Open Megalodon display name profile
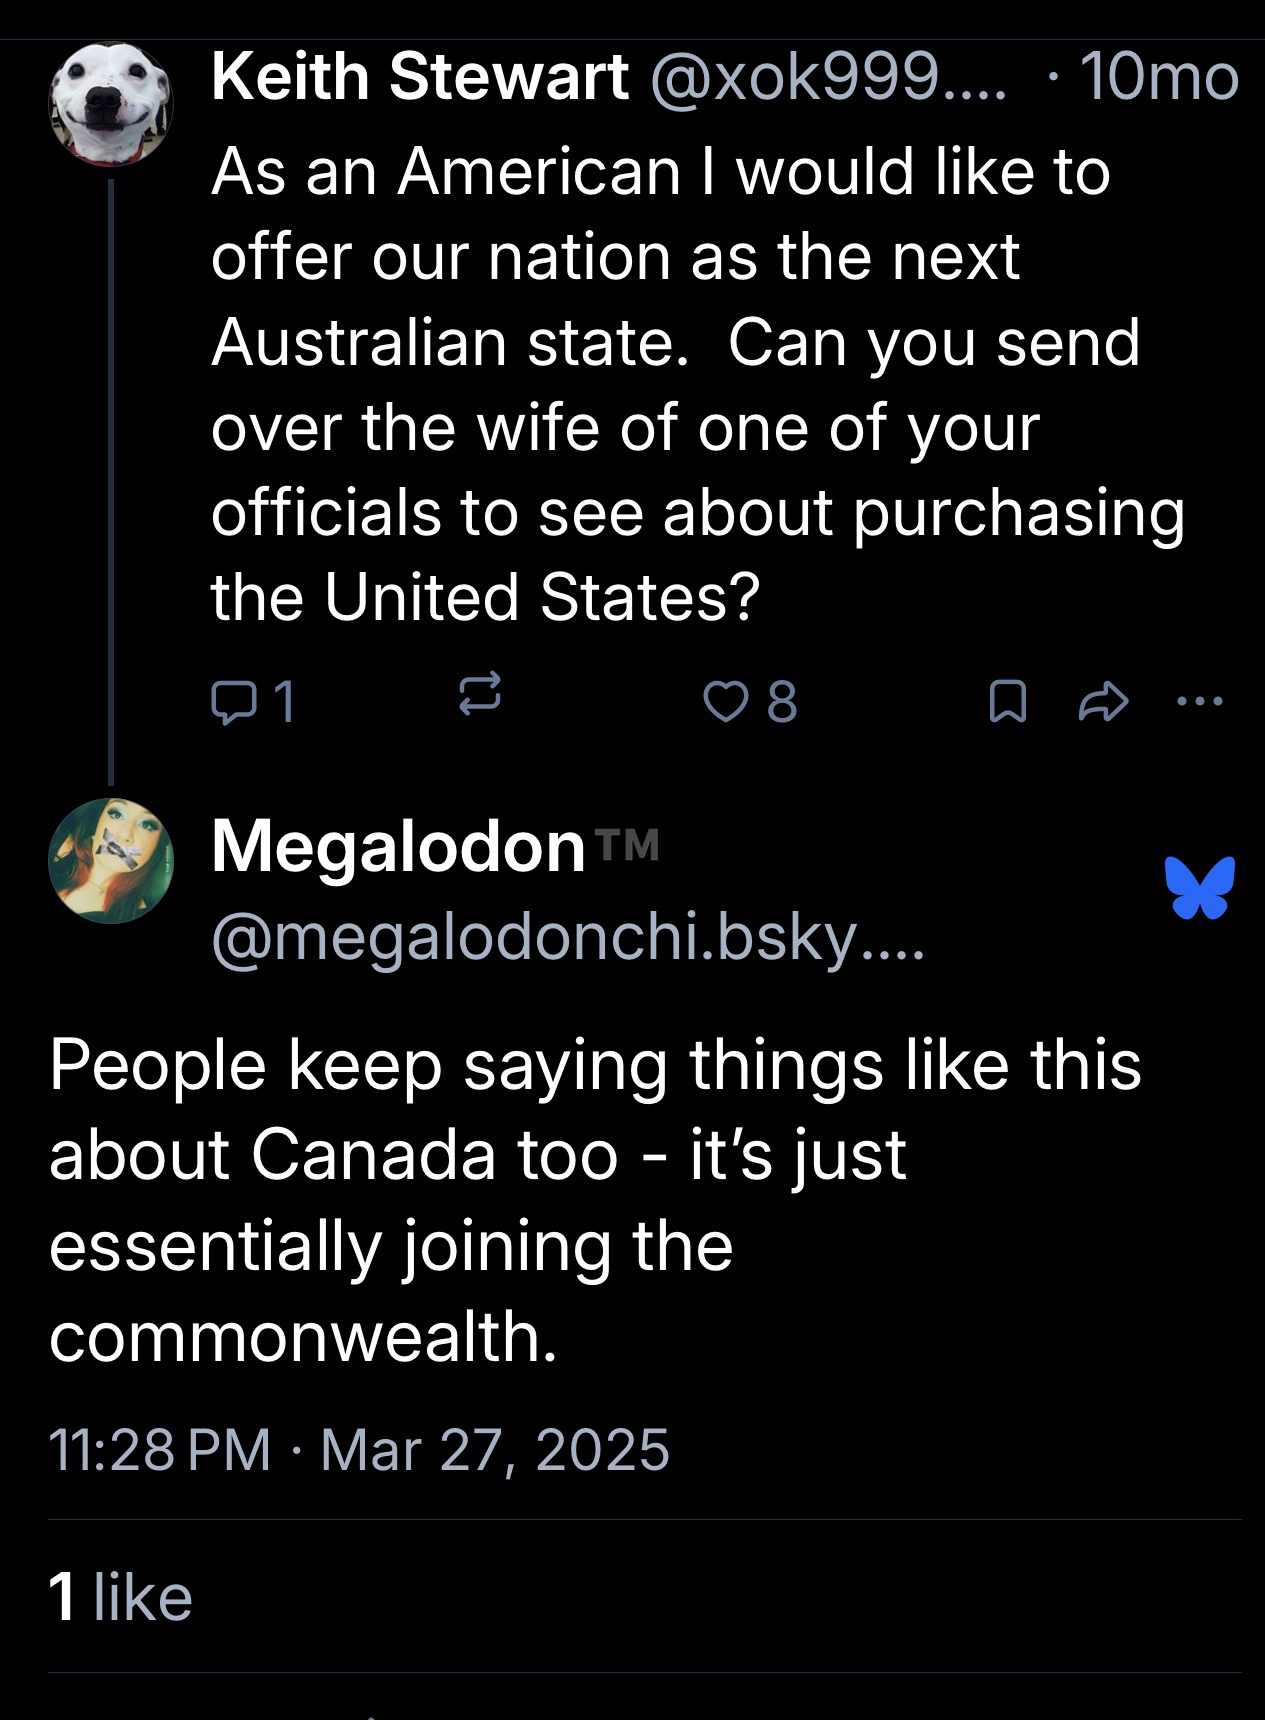 (x=398, y=847)
